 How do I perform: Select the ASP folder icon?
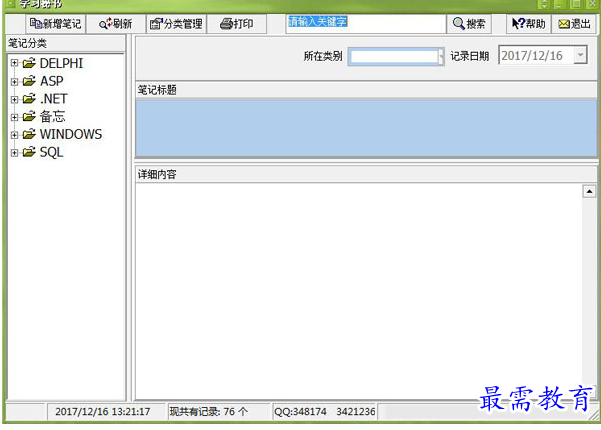[29, 81]
